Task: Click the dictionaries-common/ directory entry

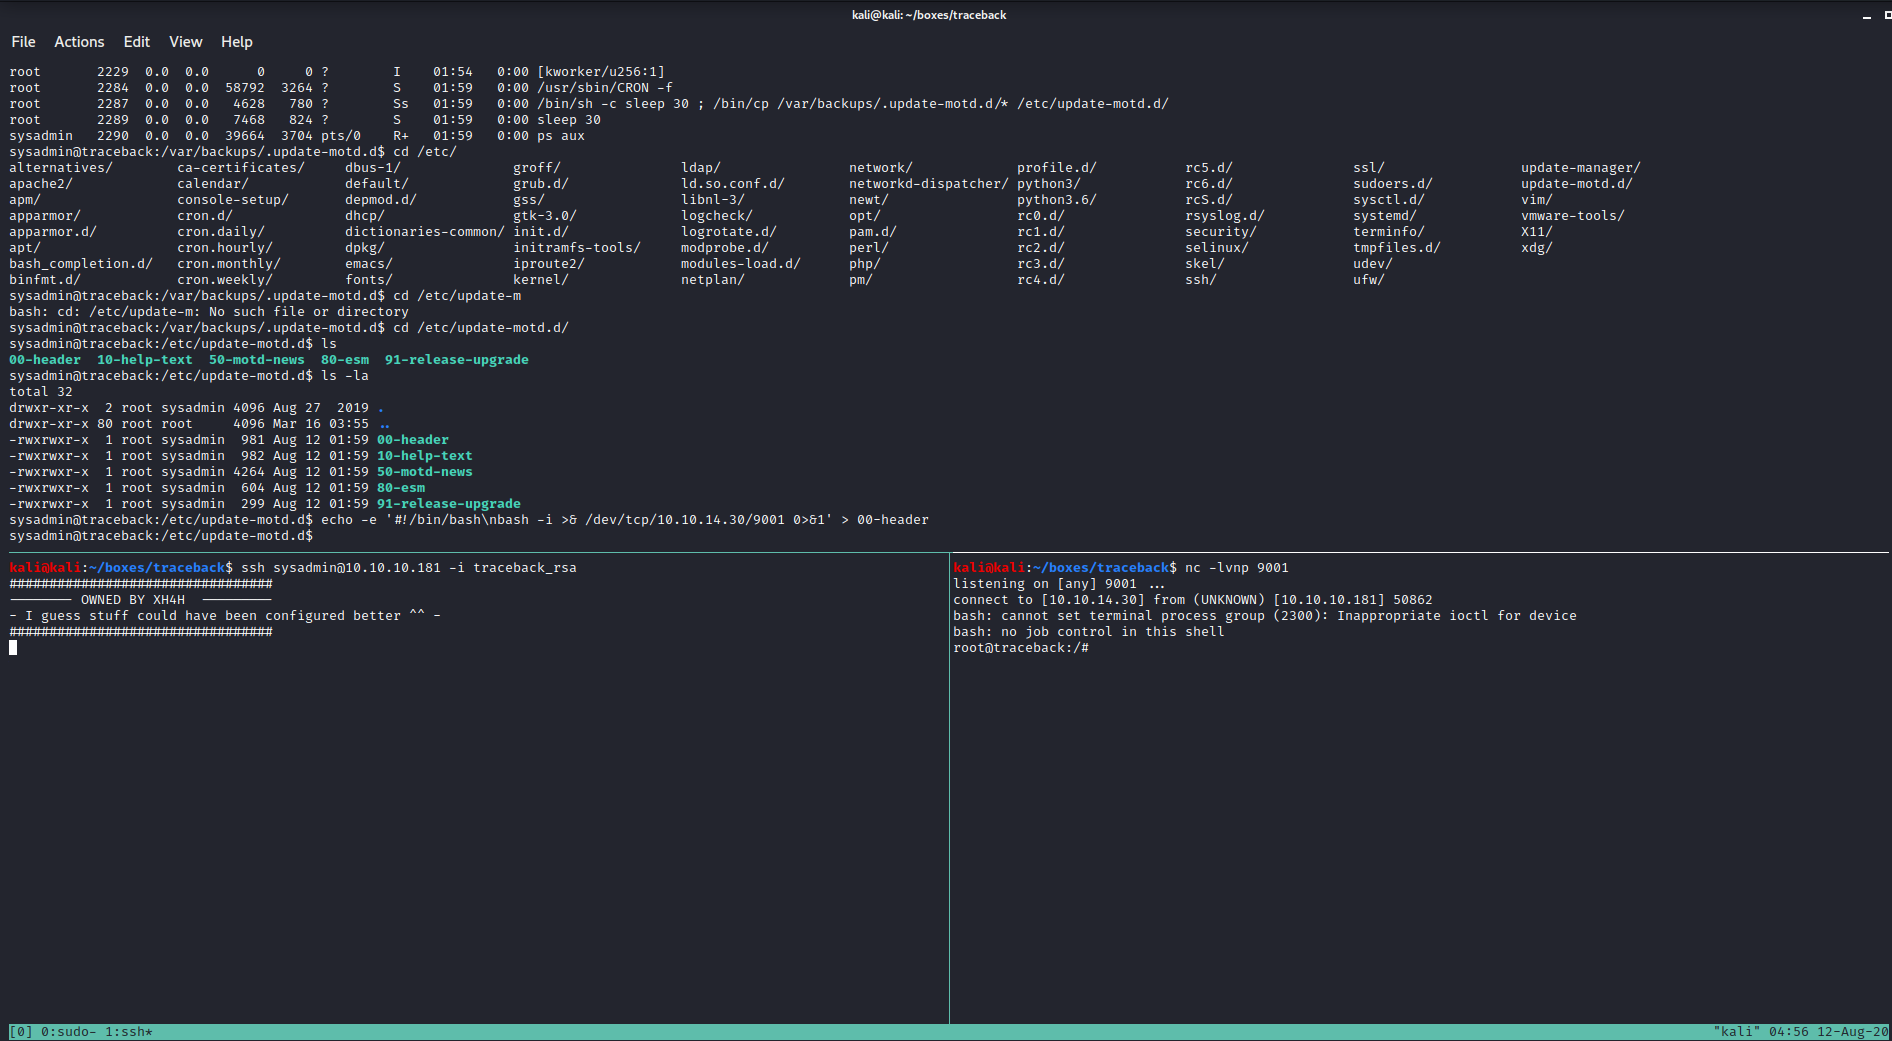Action: coord(425,232)
